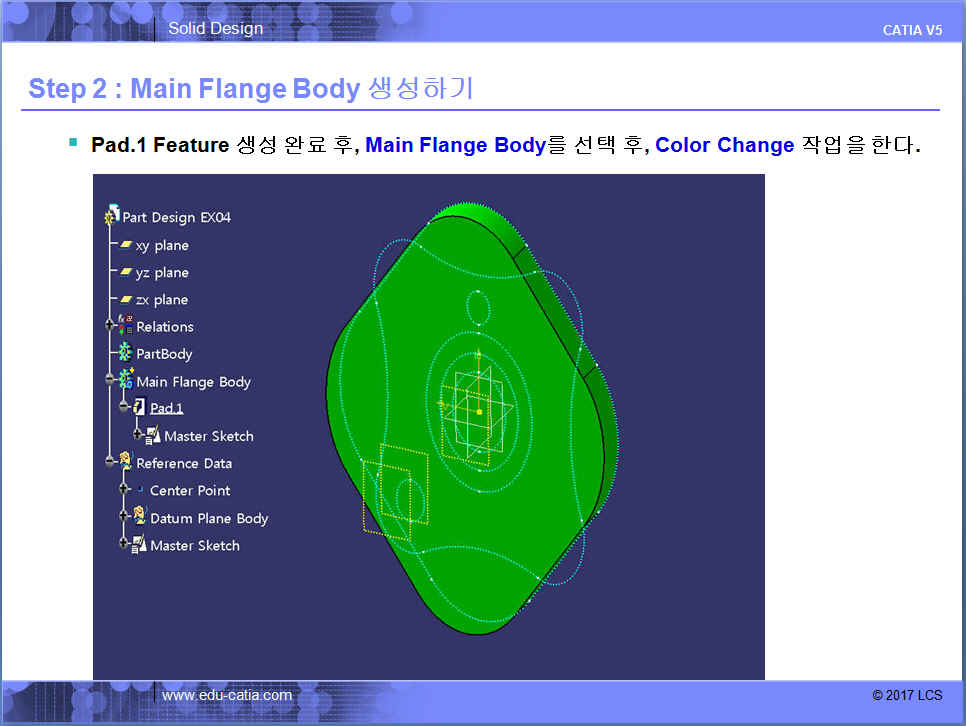This screenshot has width=966, height=726.
Task: Click the Reference Data body icon
Action: click(126, 460)
